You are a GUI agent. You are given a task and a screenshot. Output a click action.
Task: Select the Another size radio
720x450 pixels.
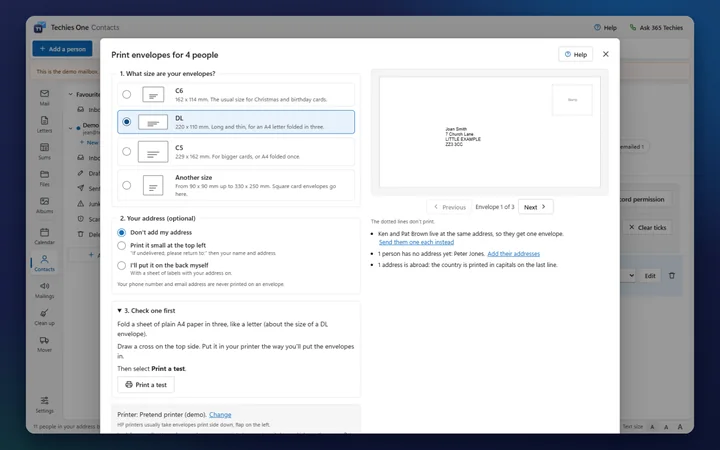(x=126, y=185)
